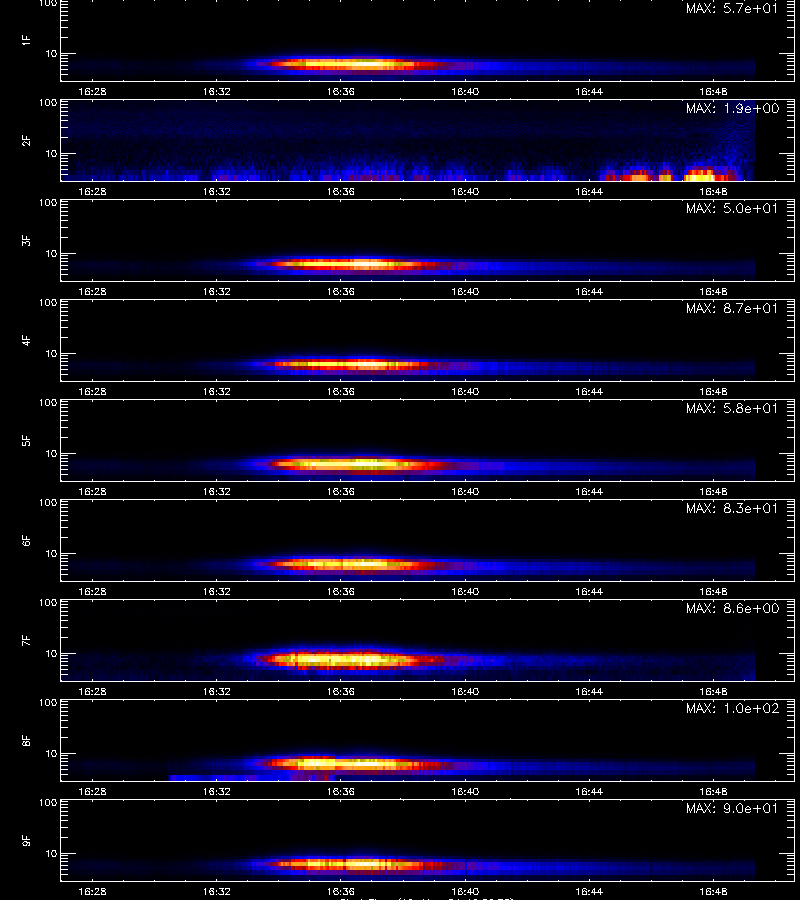Image resolution: width=800 pixels, height=900 pixels.
Task: Select the MAX: 1.0e+02 label
Action: pyautogui.click(x=732, y=708)
